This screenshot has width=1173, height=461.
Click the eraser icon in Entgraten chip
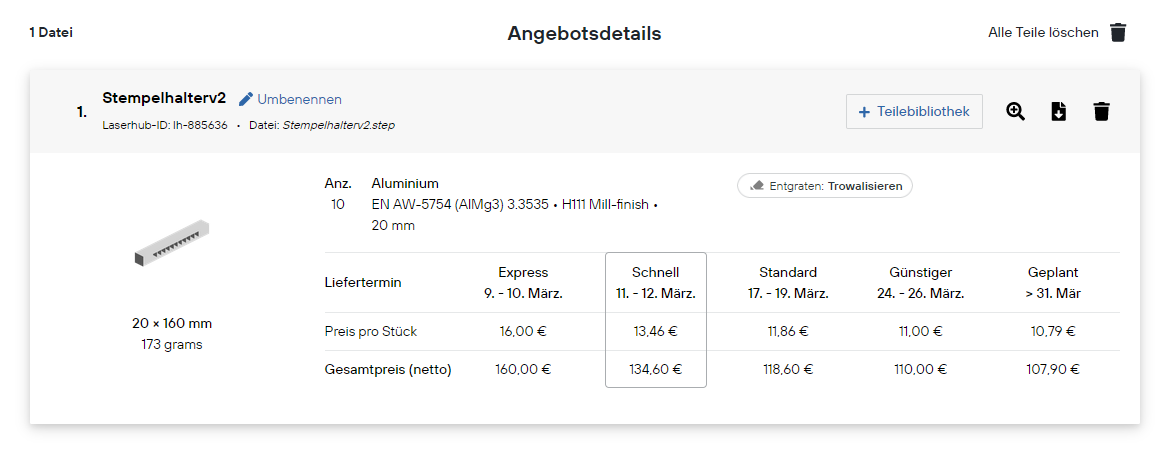click(756, 186)
